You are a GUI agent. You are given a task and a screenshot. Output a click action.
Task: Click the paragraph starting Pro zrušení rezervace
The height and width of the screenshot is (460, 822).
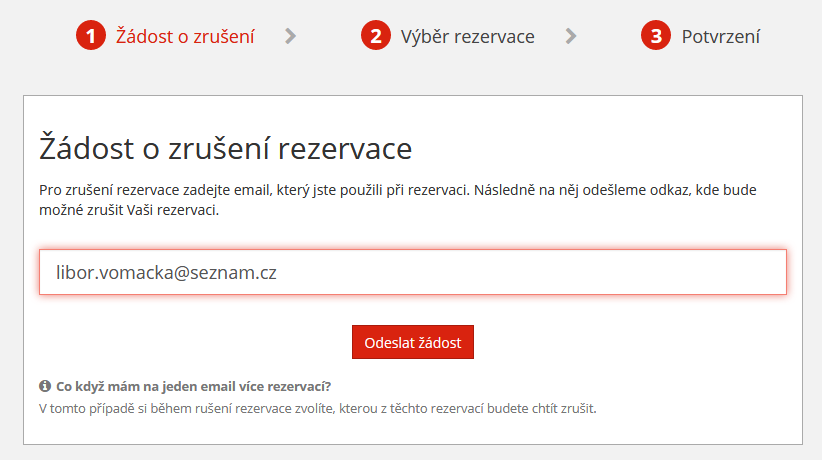tap(397, 200)
